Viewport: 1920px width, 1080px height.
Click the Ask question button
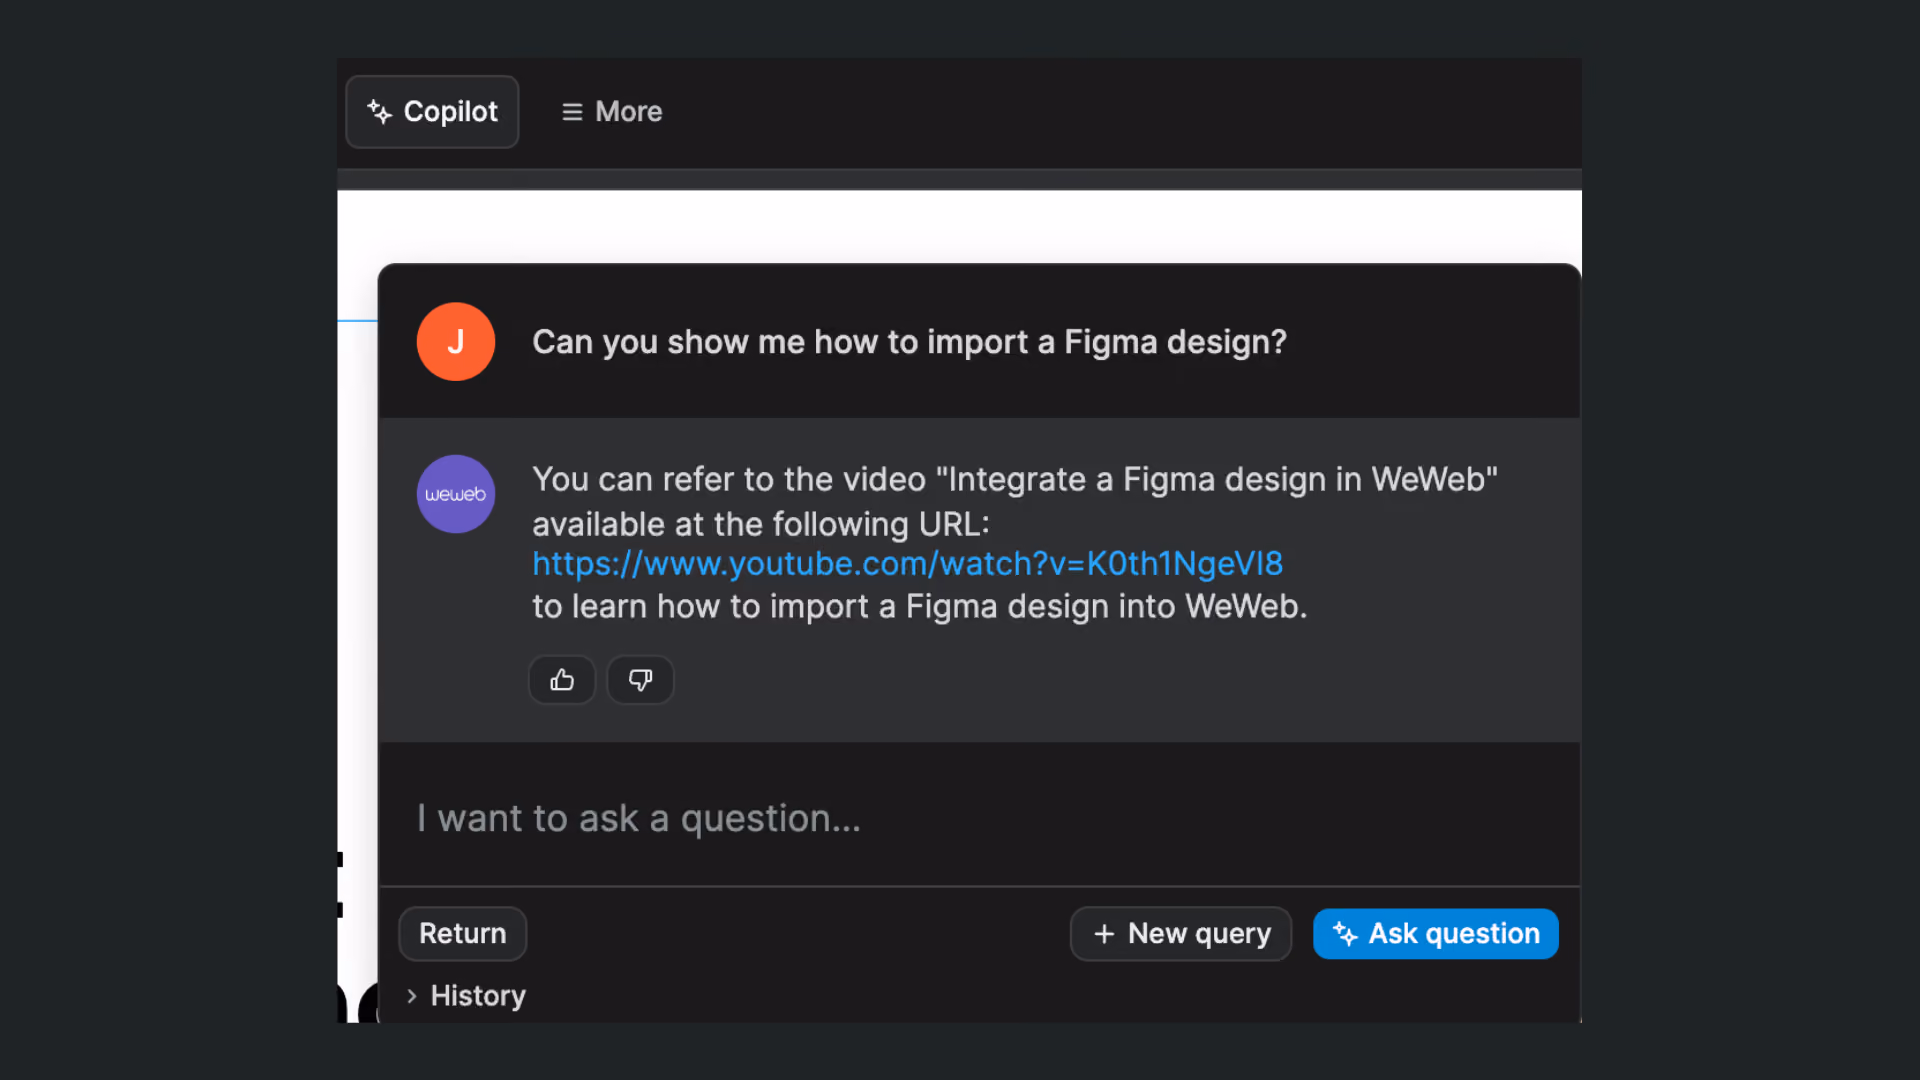pyautogui.click(x=1436, y=934)
